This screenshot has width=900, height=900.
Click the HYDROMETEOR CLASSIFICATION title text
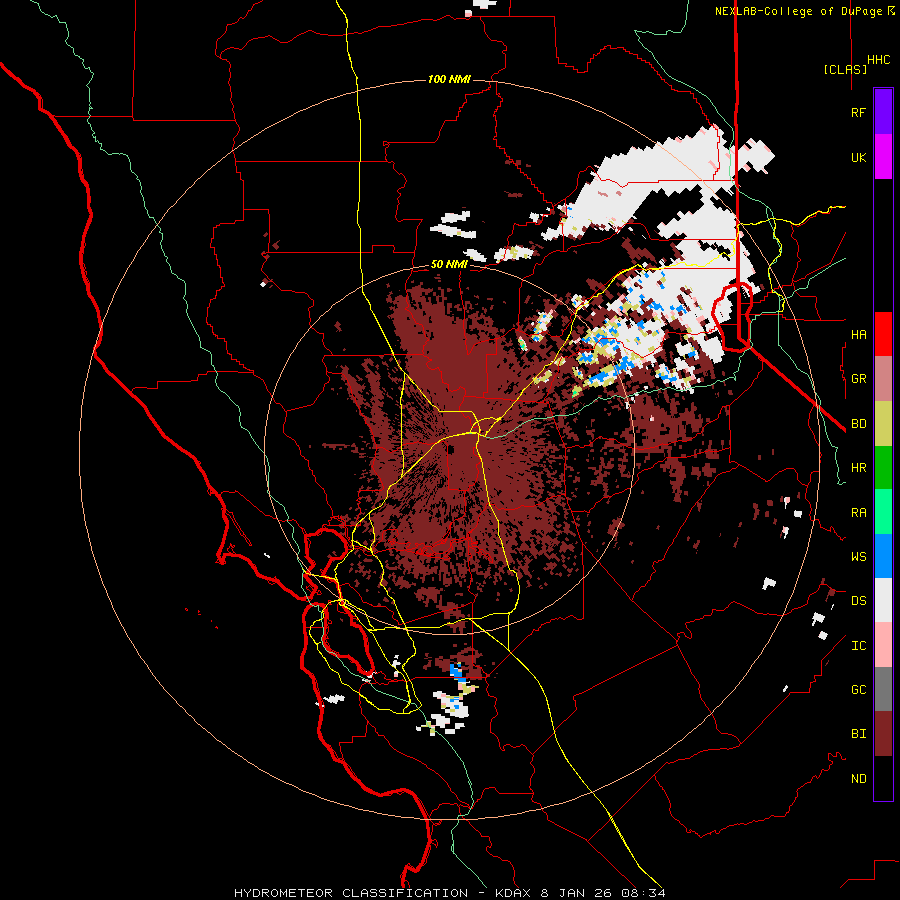coord(351,893)
